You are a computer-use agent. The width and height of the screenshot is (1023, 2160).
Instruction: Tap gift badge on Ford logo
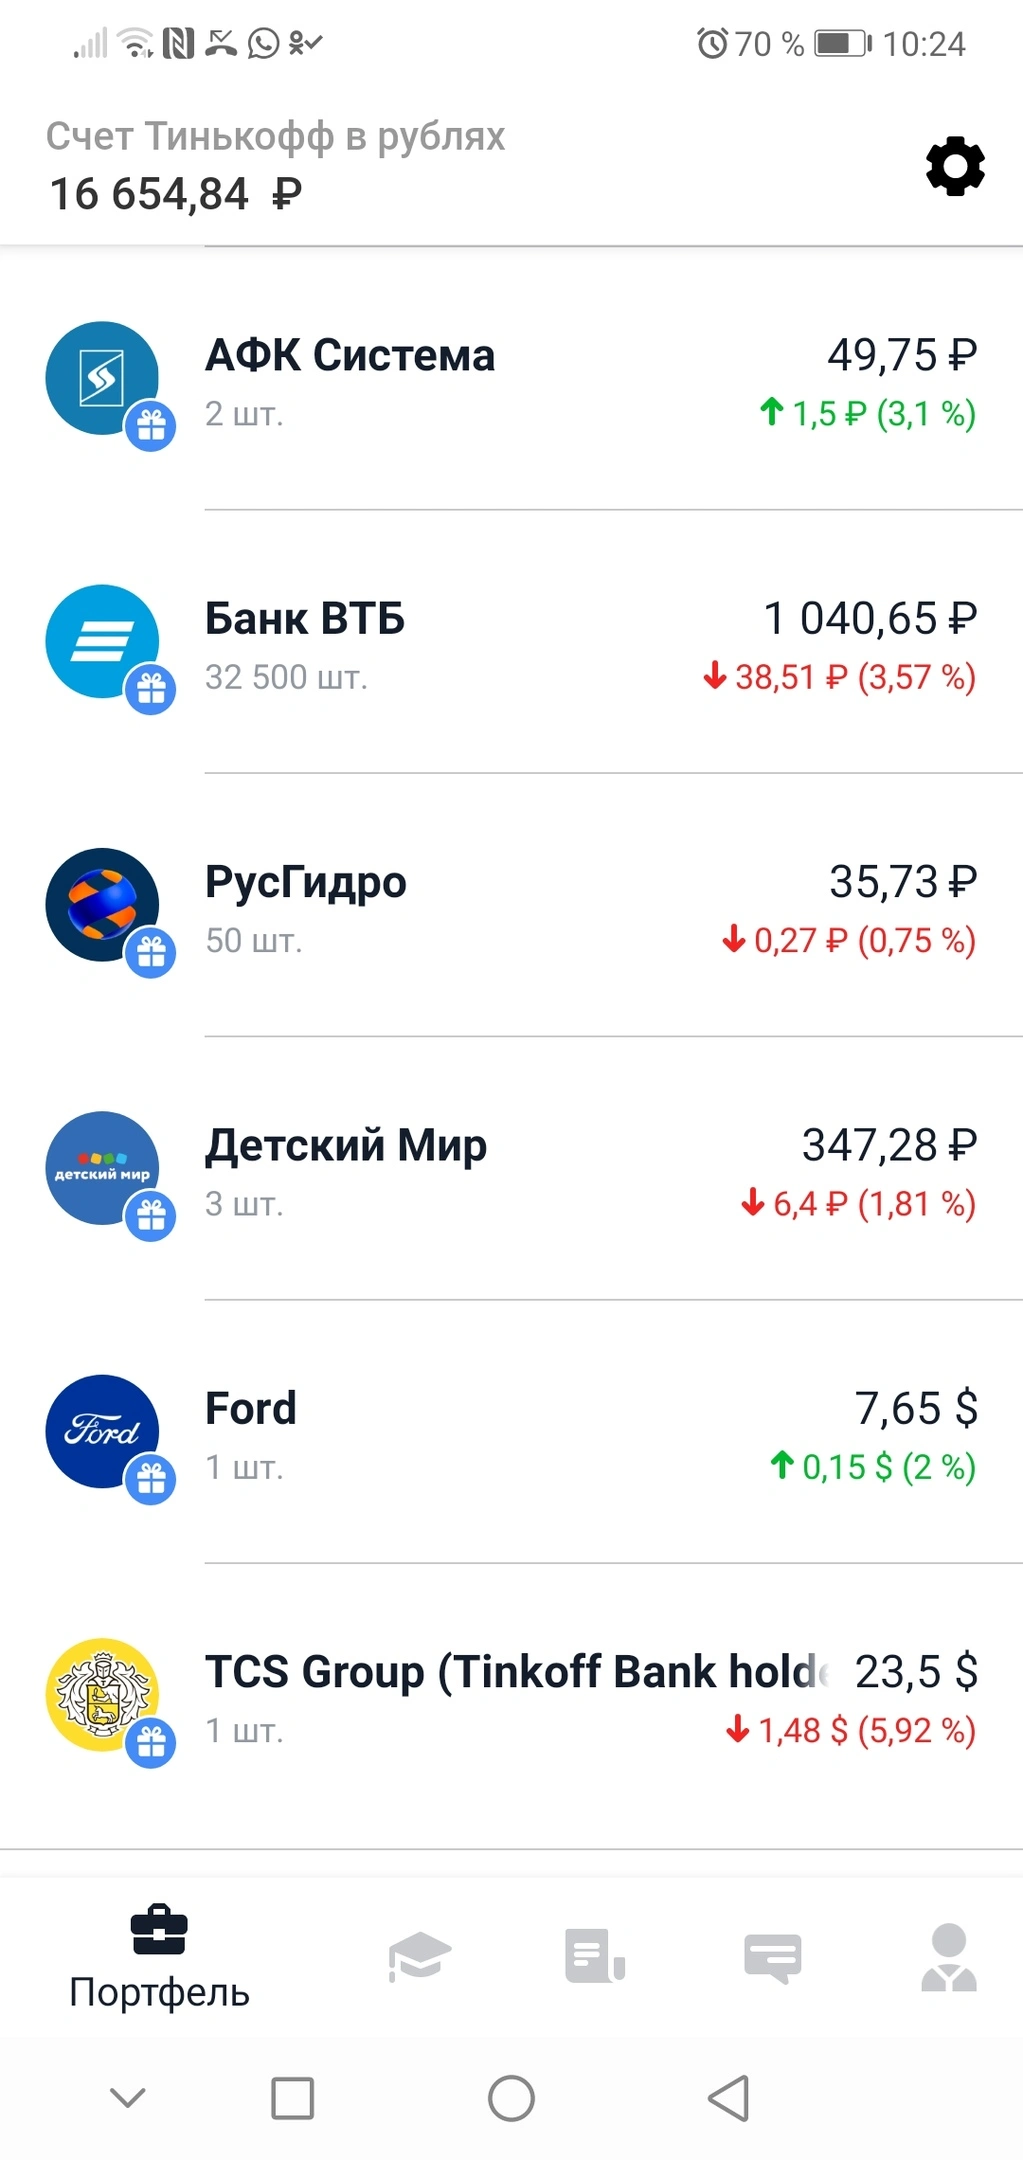[x=151, y=1479]
